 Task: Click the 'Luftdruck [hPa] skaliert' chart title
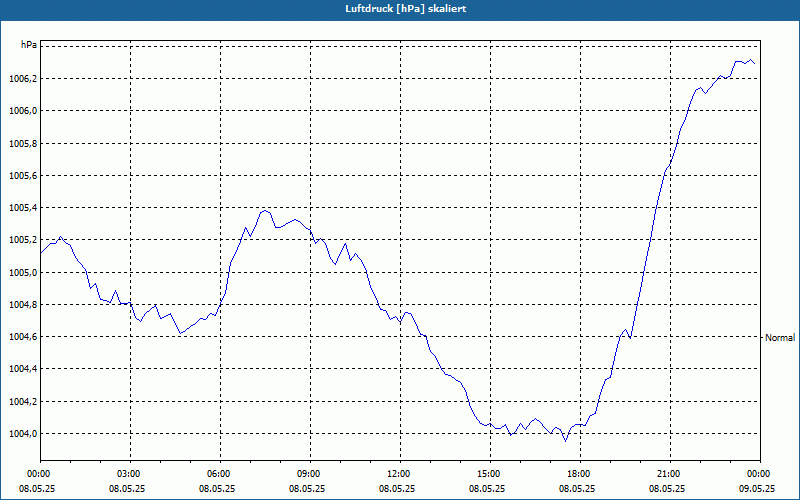[x=406, y=9]
